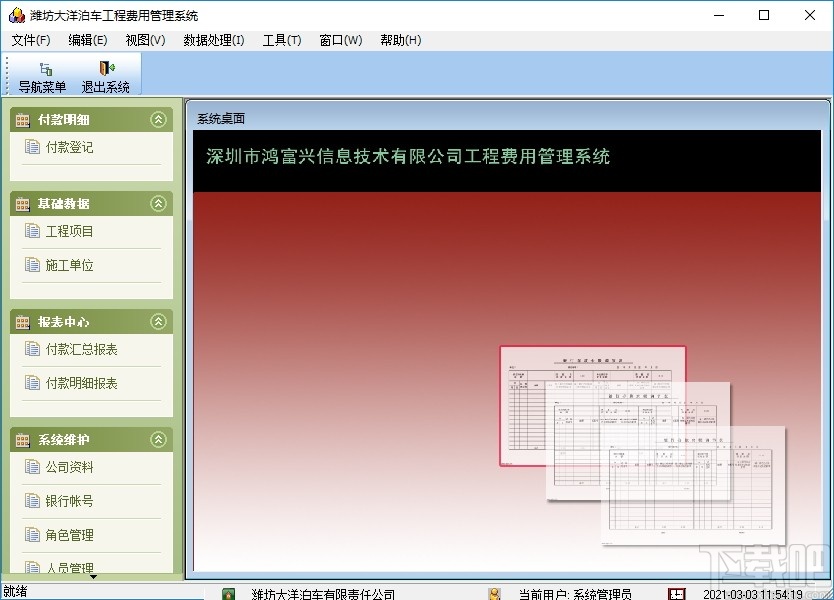
Task: Click the 工程项目 document icon
Action: click(x=34, y=230)
